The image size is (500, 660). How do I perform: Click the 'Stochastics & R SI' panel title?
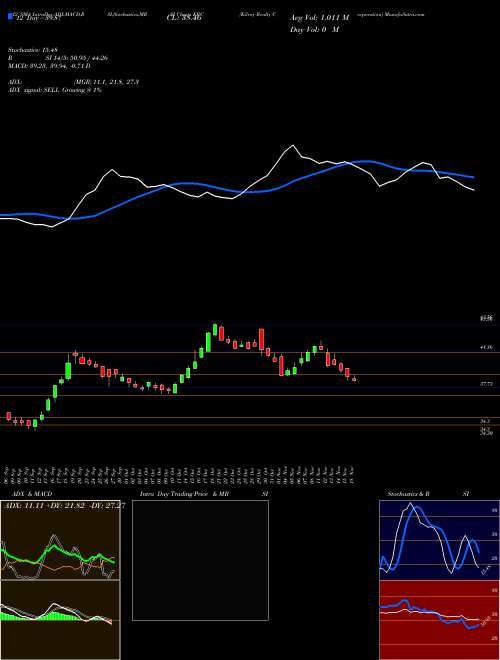point(427,494)
